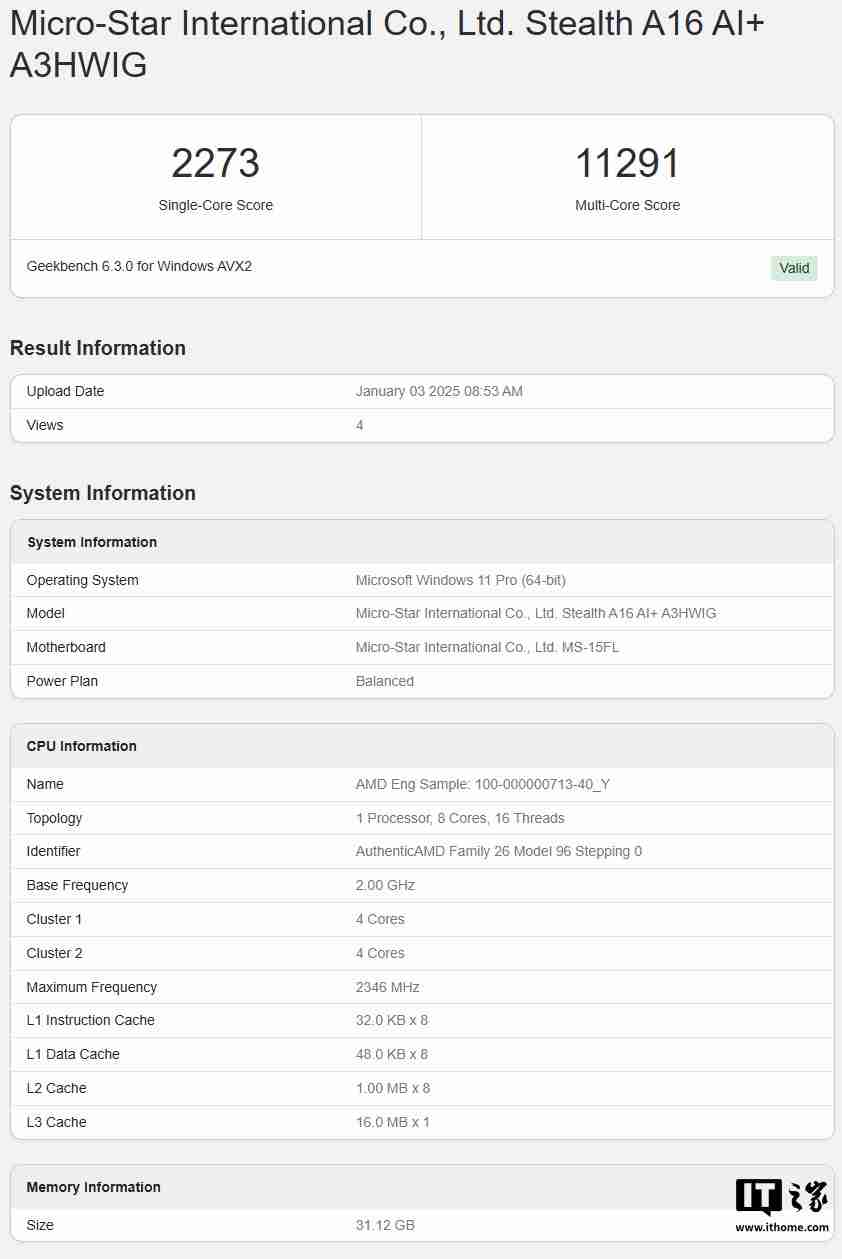Select the Result Information heading

pyautogui.click(x=98, y=348)
